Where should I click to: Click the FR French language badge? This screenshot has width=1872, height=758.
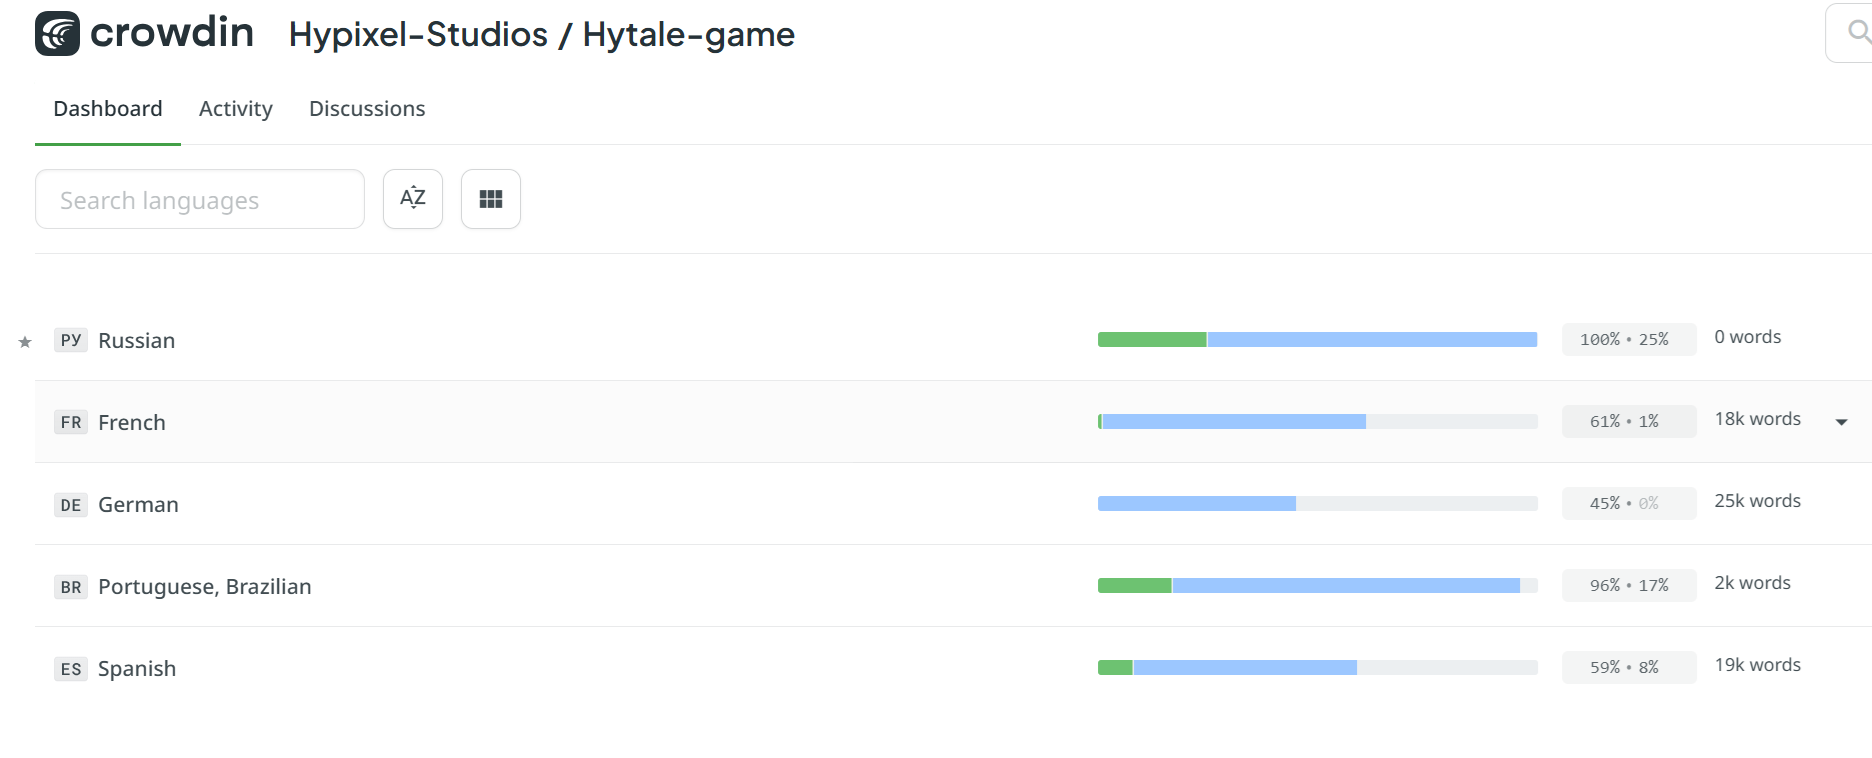click(x=71, y=422)
